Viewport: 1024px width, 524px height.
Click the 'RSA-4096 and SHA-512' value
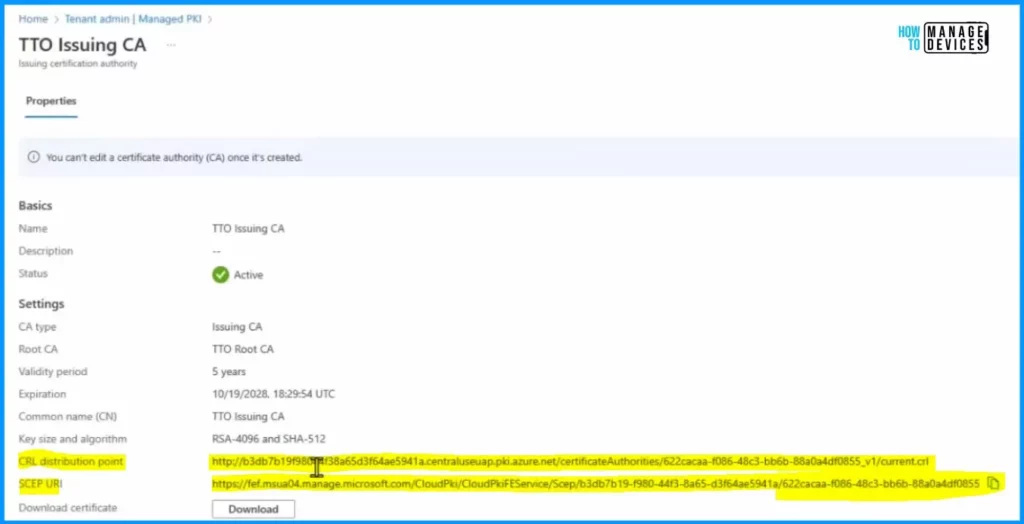point(268,439)
